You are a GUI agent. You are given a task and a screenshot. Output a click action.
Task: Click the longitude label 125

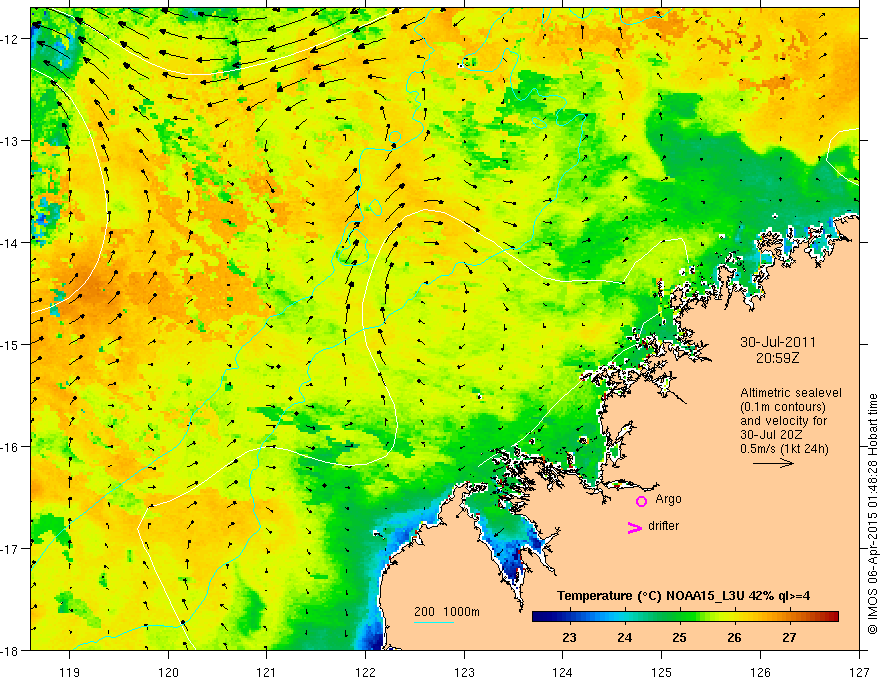pos(662,672)
